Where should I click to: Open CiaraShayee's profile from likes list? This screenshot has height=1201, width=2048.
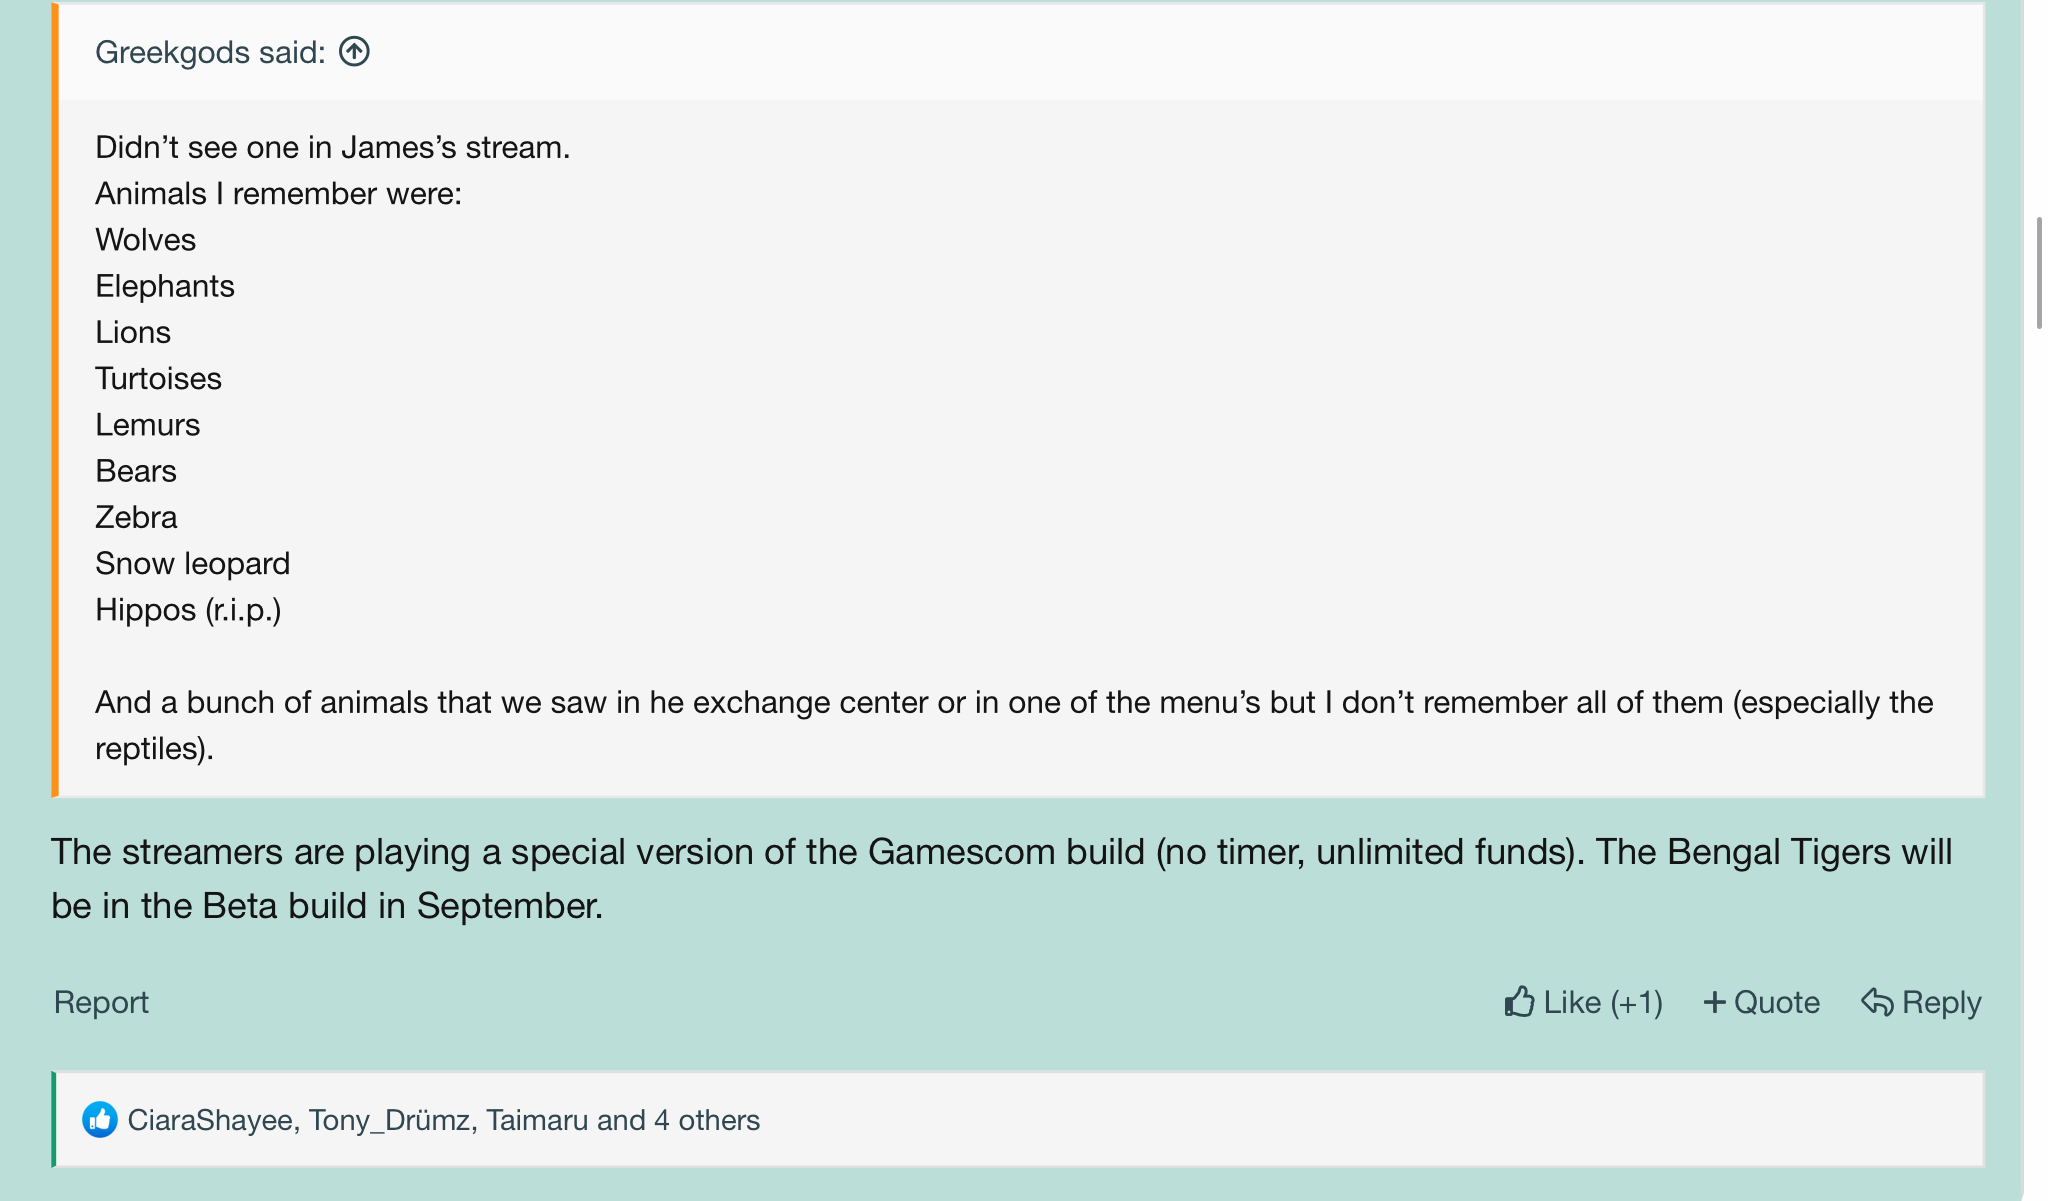210,1120
